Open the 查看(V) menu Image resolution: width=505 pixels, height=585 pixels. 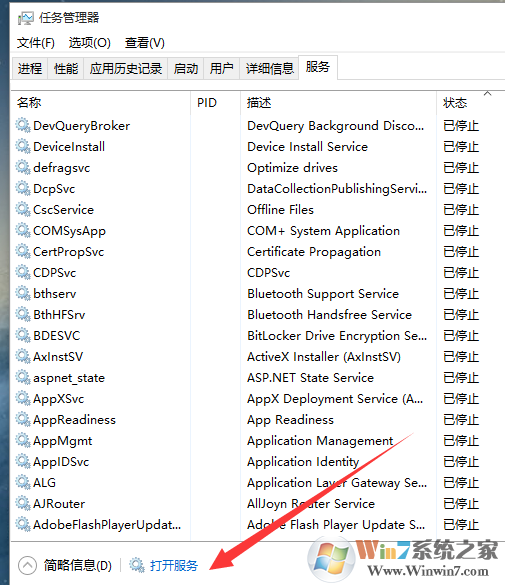point(144,43)
